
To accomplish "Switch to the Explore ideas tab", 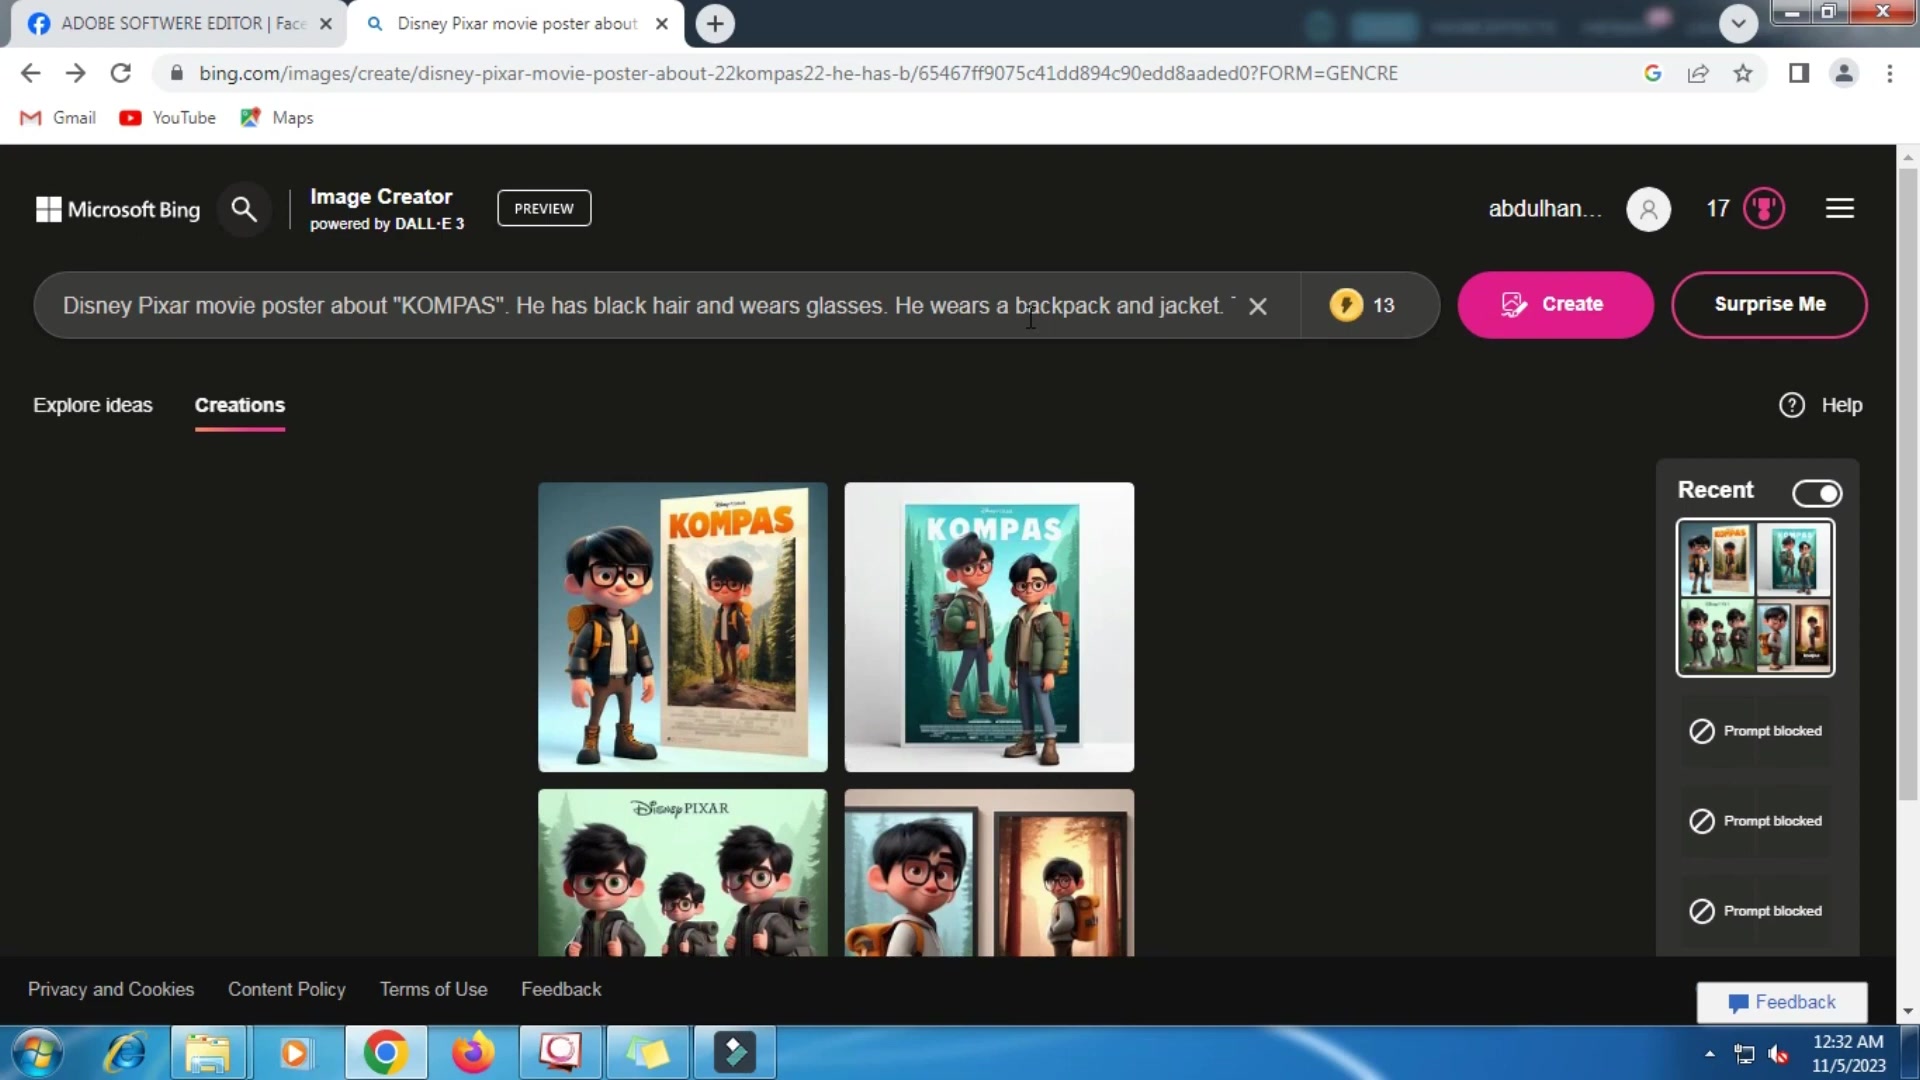I will click(x=92, y=405).
